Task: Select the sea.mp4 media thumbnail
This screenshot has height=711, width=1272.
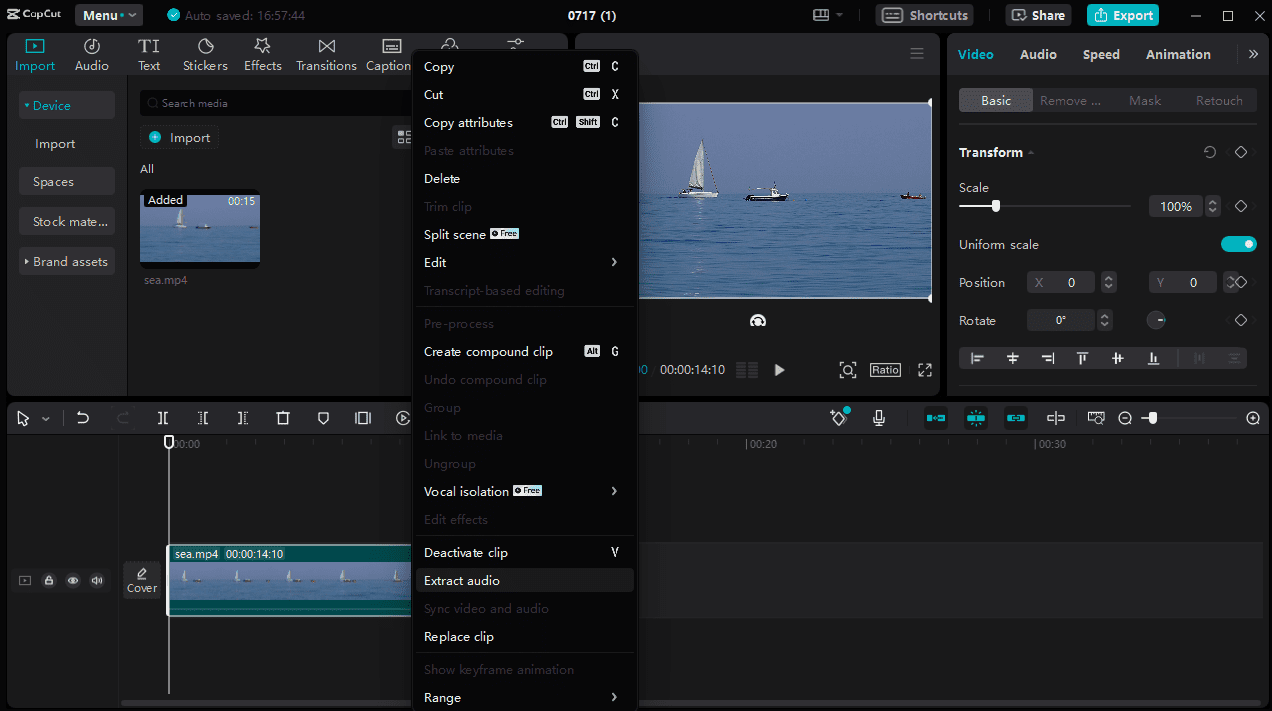Action: (200, 229)
